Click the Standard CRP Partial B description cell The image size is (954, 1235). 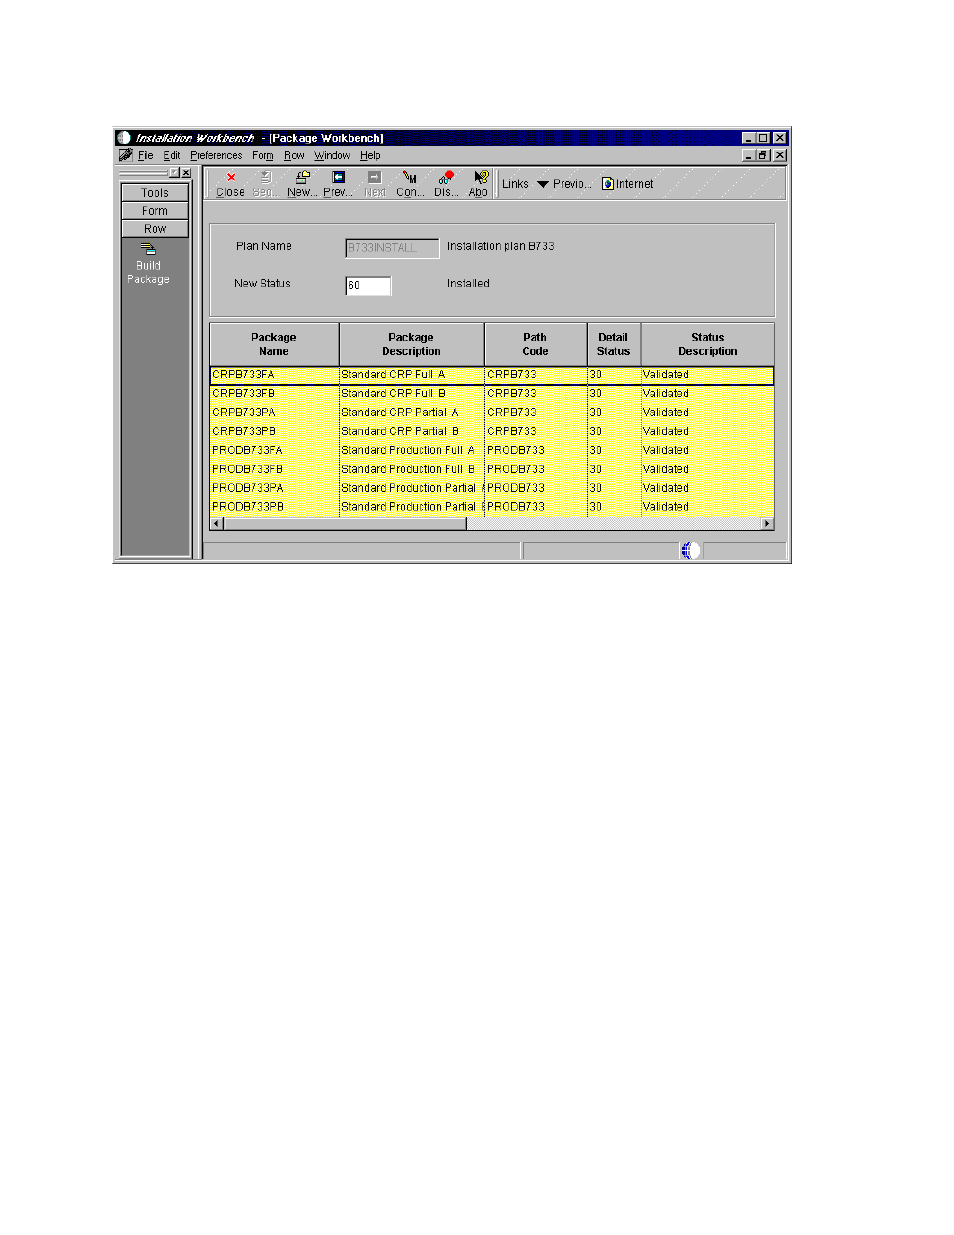pyautogui.click(x=411, y=432)
